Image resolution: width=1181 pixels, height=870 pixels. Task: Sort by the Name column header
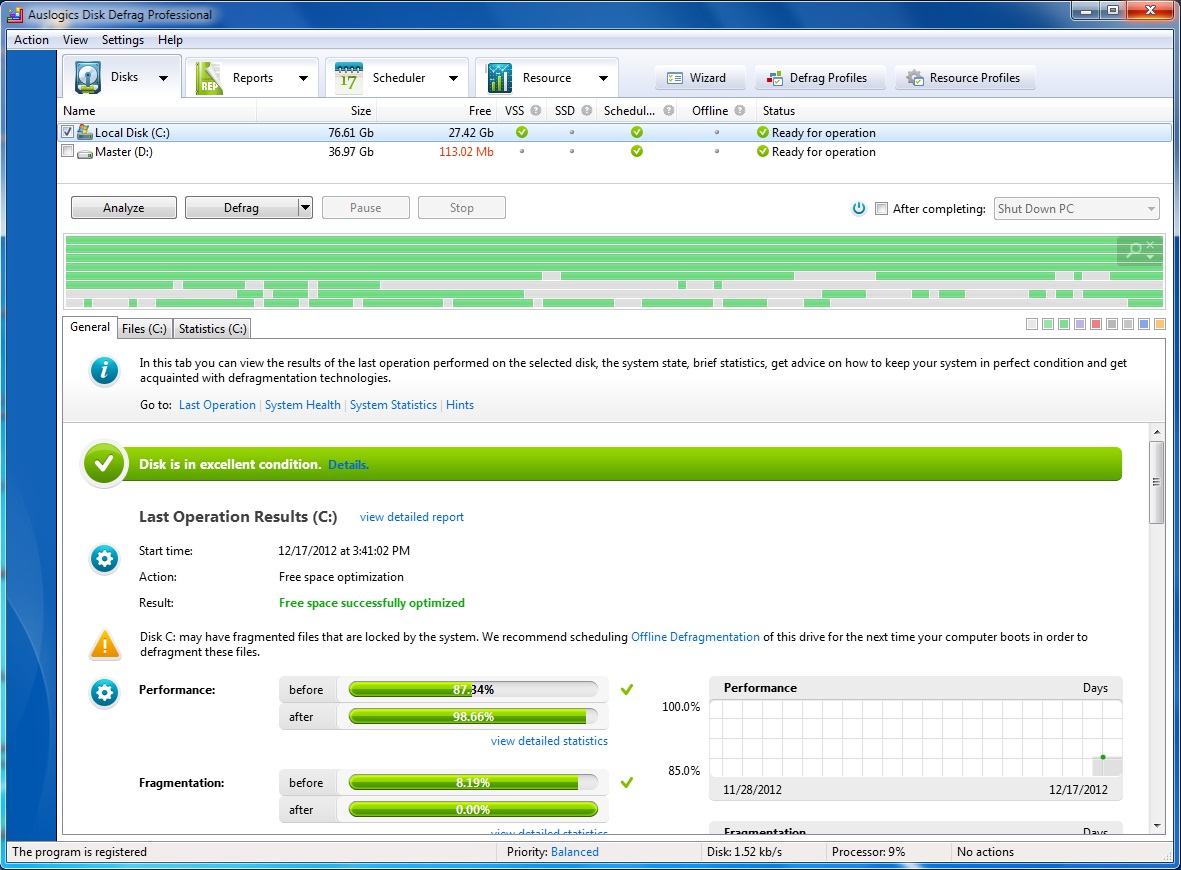[157, 111]
